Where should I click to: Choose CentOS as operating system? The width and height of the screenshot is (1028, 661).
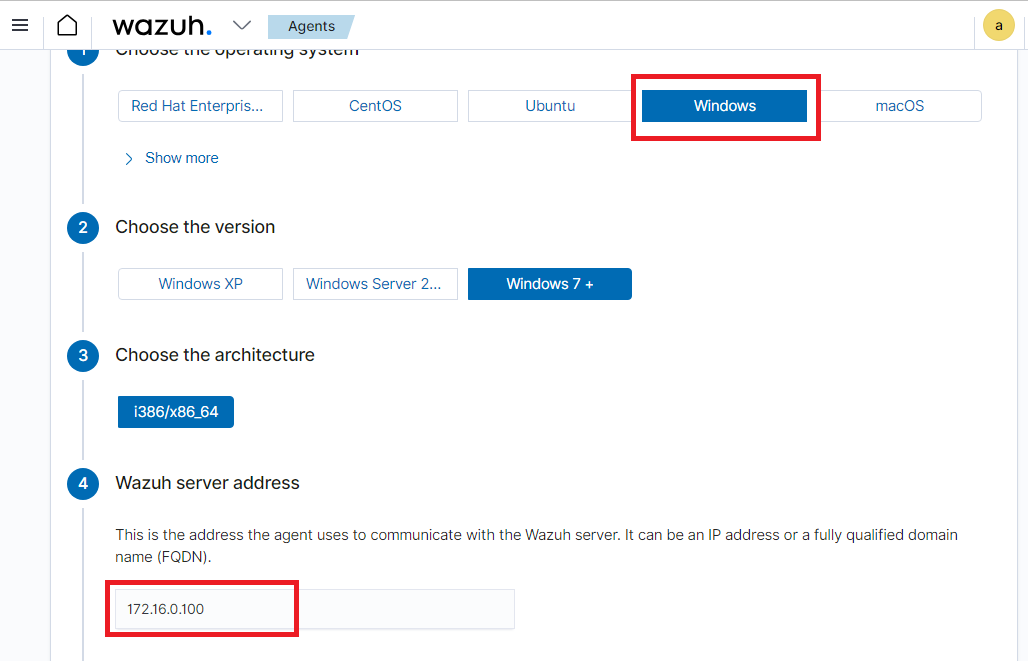pos(375,106)
